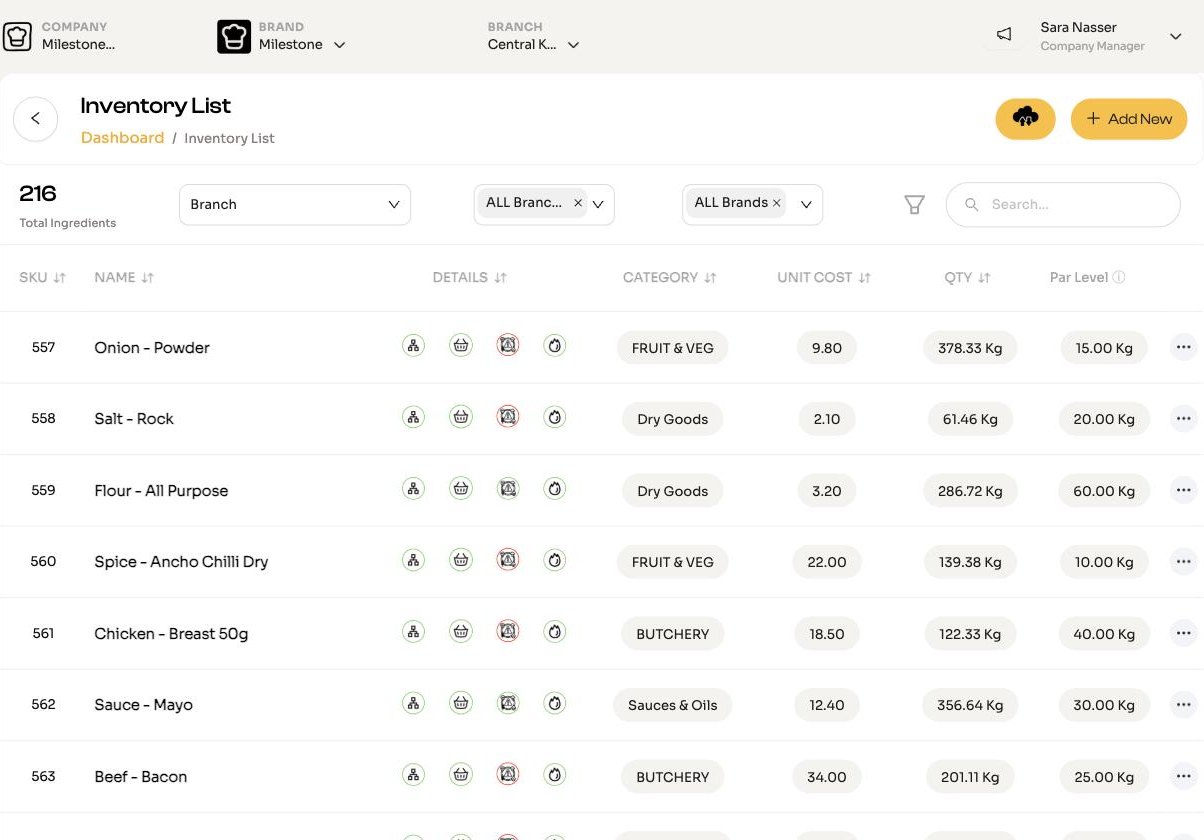Screen dimensions: 1204x840
Task: Click flame icon in Flour - All Purpose row
Action: [x=555, y=489]
